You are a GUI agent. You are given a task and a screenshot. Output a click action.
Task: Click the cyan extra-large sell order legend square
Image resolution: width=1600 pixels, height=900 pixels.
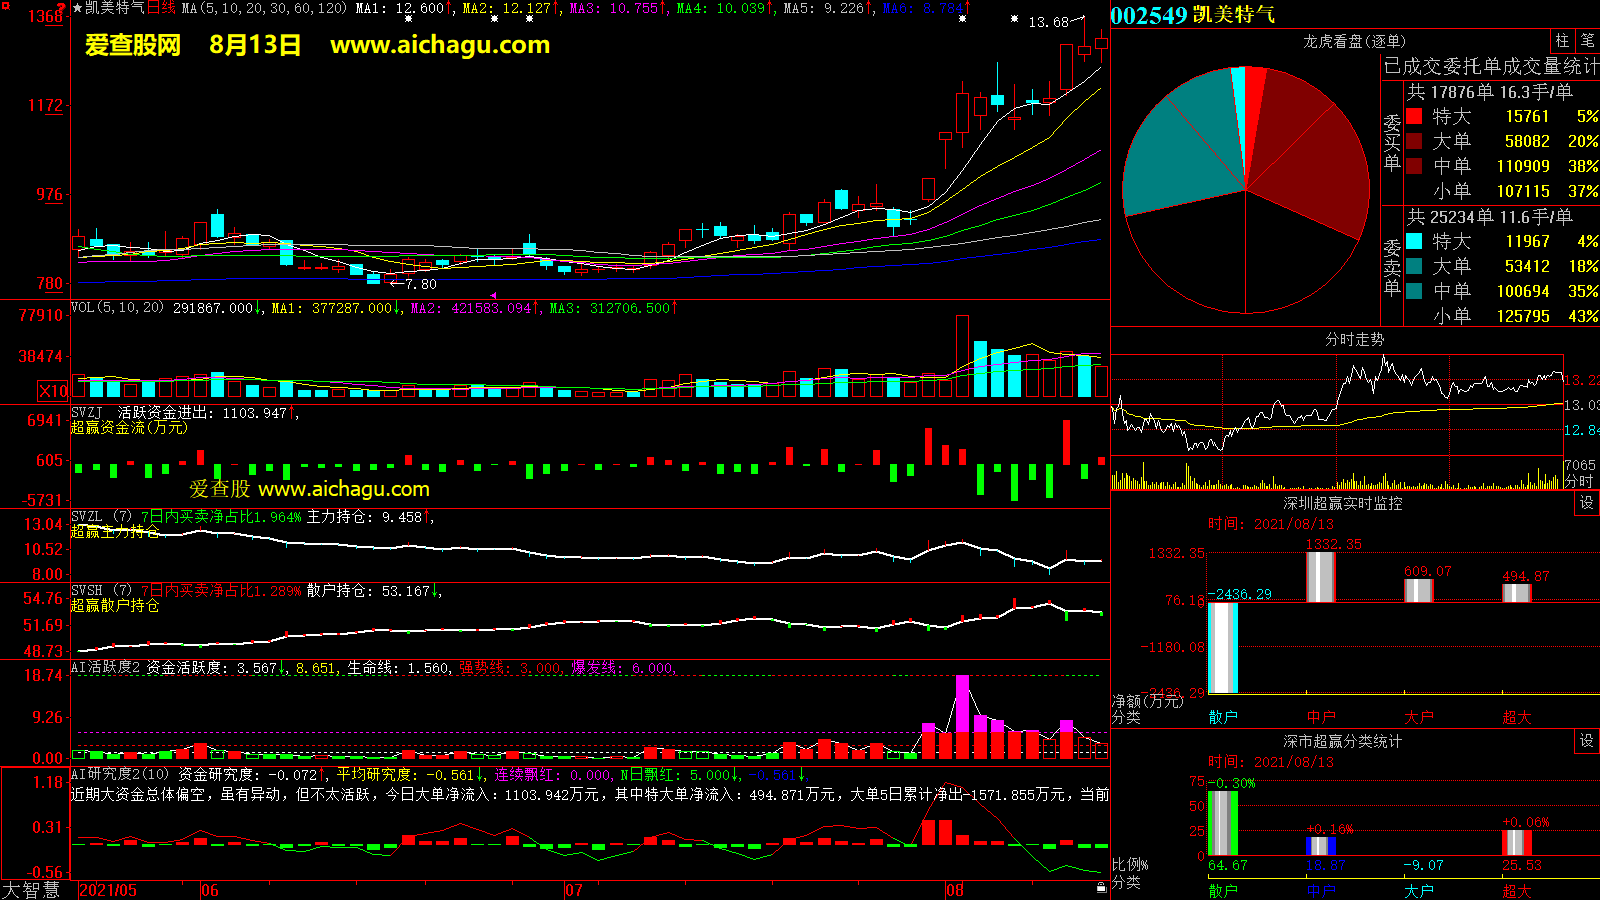coord(1414,241)
